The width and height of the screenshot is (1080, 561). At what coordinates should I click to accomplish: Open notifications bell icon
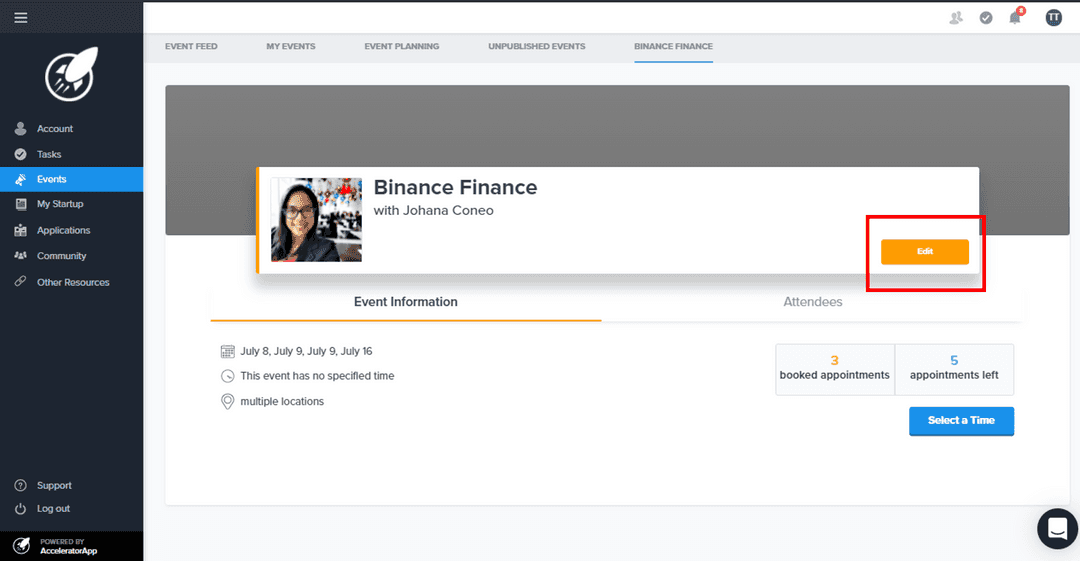[x=1016, y=17]
